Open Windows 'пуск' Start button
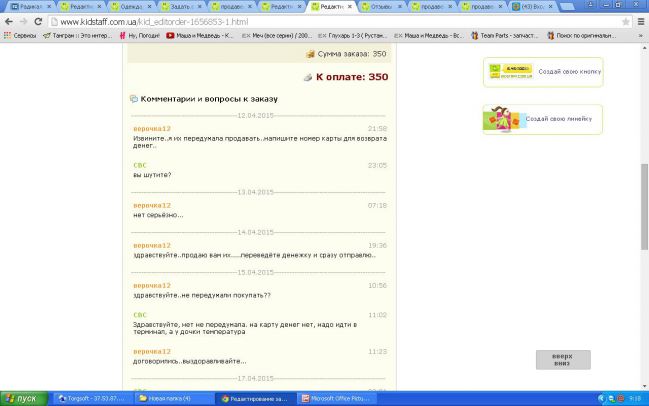 (x=21, y=398)
